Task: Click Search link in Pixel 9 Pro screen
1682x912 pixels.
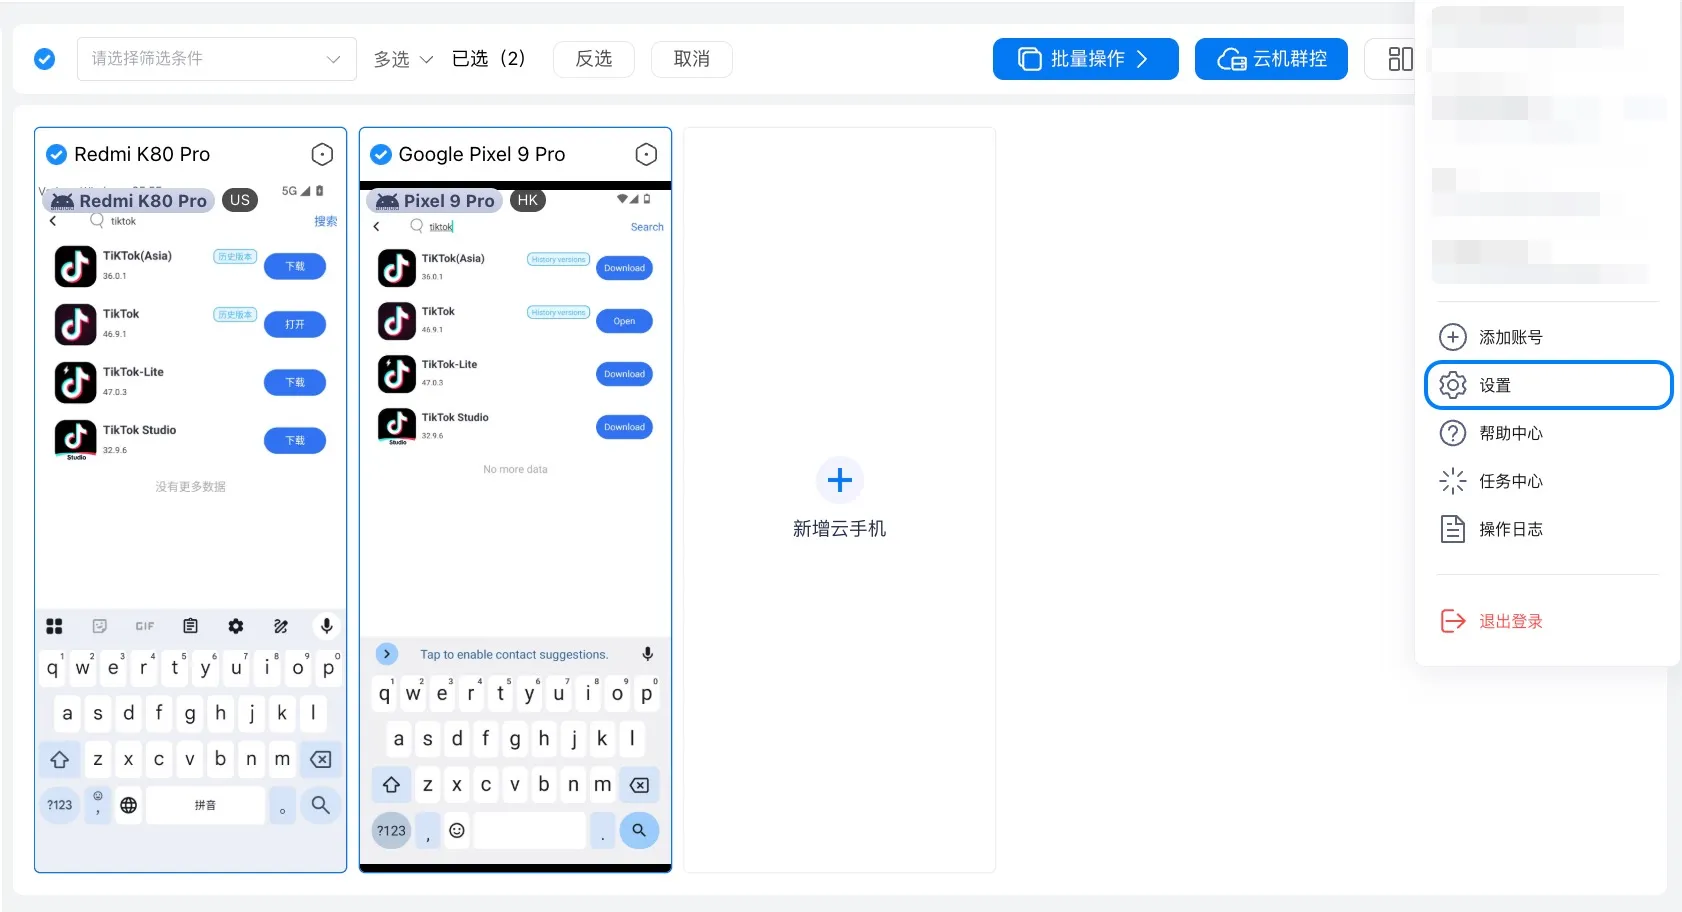Action: pyautogui.click(x=647, y=227)
